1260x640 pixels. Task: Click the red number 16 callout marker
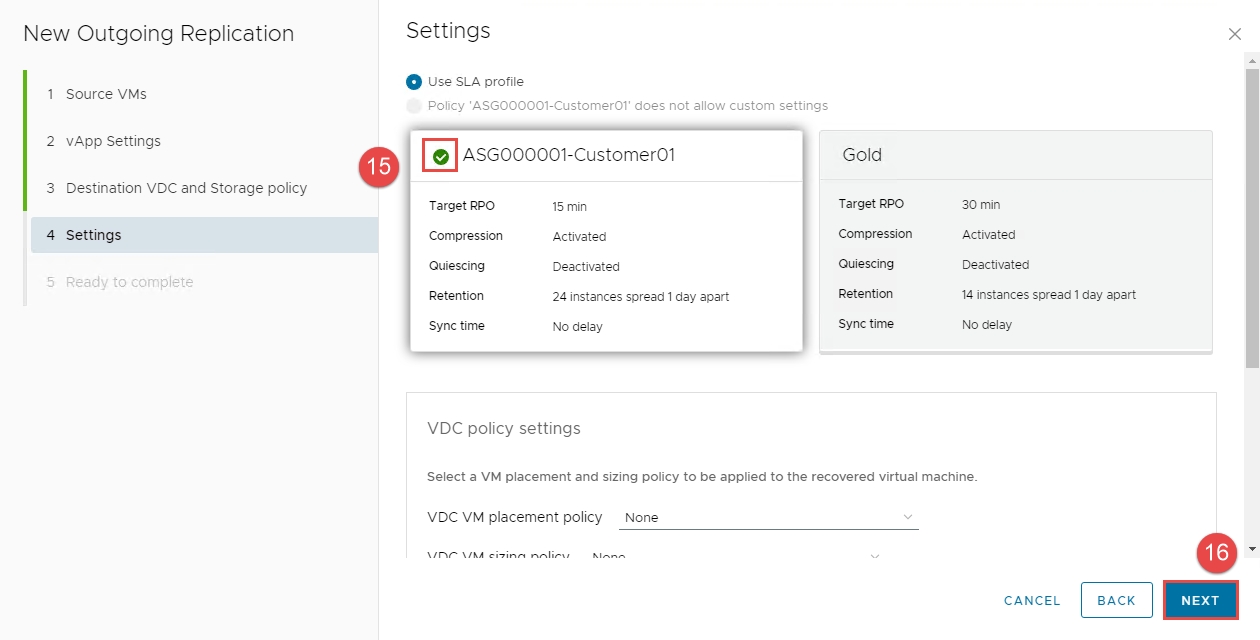point(1215,553)
